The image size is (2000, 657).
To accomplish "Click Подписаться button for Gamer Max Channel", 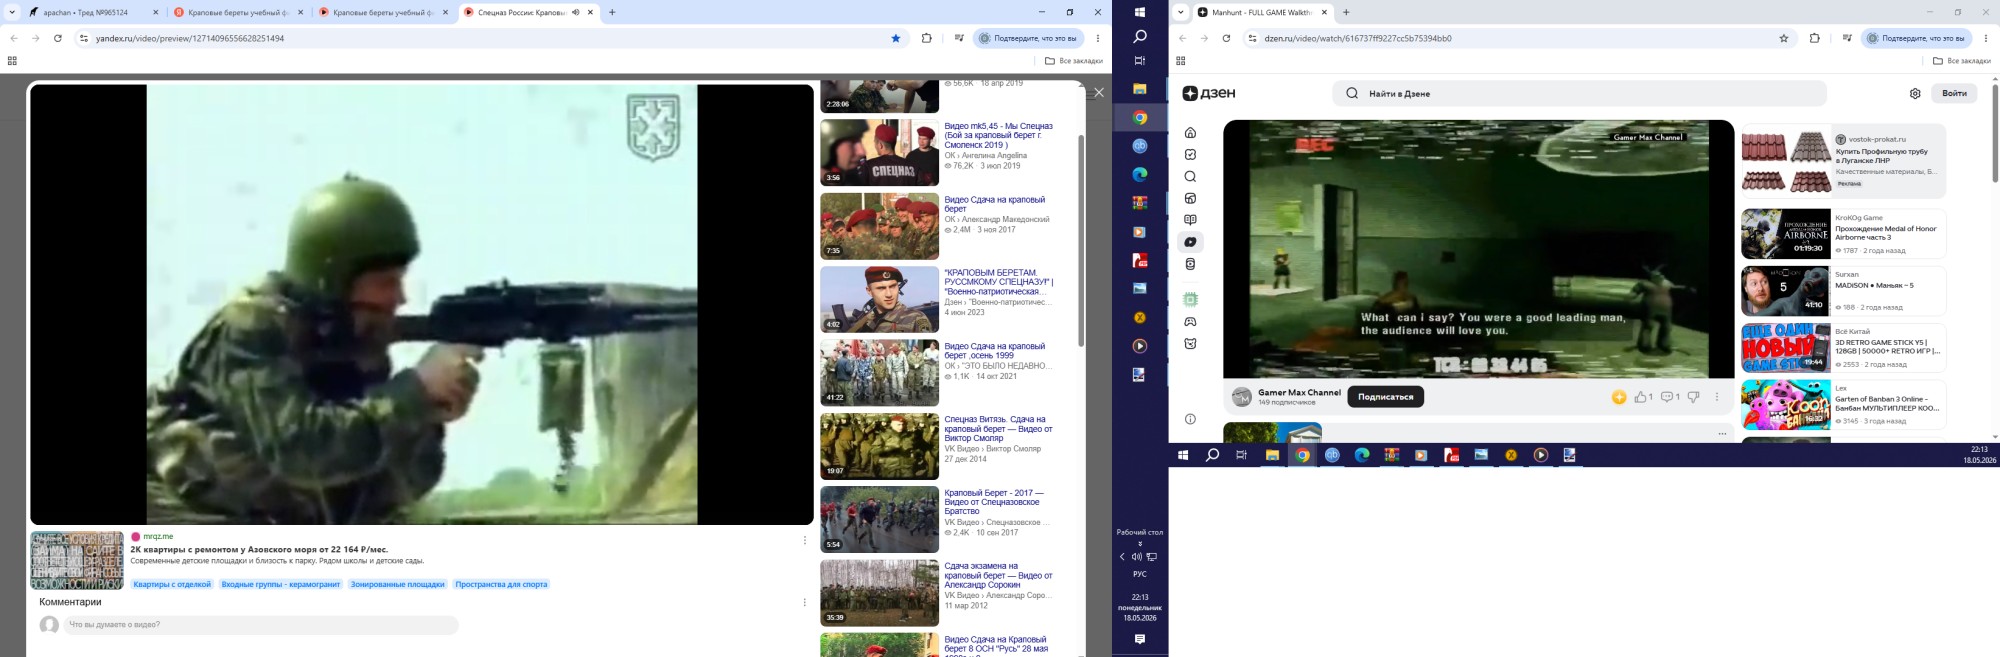I will coord(1385,397).
